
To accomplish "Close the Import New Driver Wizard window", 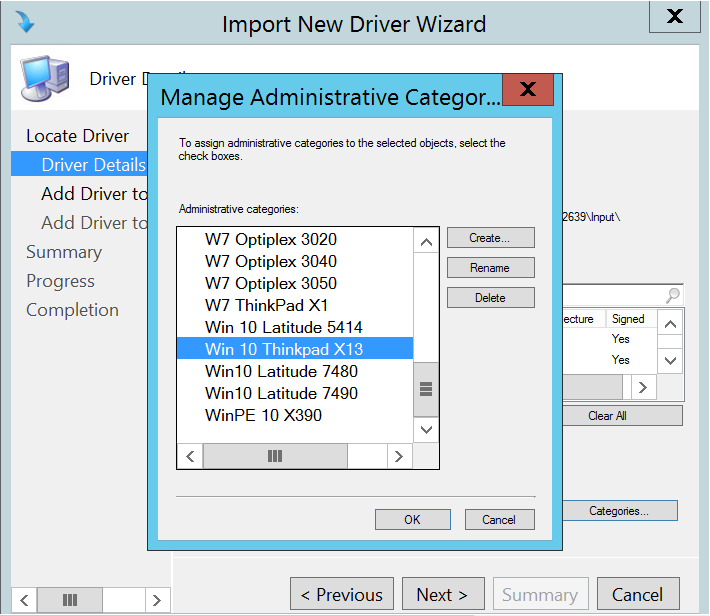I will point(674,16).
